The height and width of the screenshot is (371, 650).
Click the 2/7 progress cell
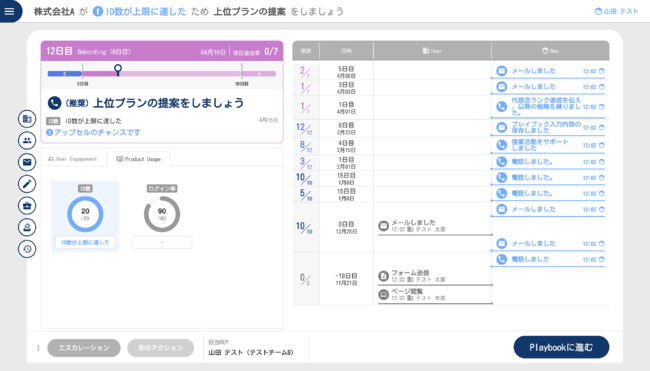tap(305, 72)
